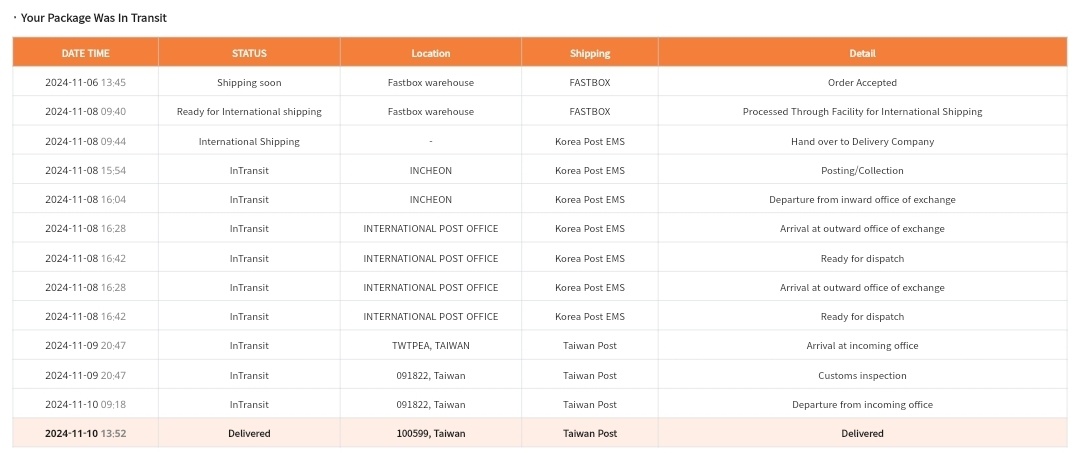Select the TWTPEA, TAIWAN location cell

[x=430, y=346]
